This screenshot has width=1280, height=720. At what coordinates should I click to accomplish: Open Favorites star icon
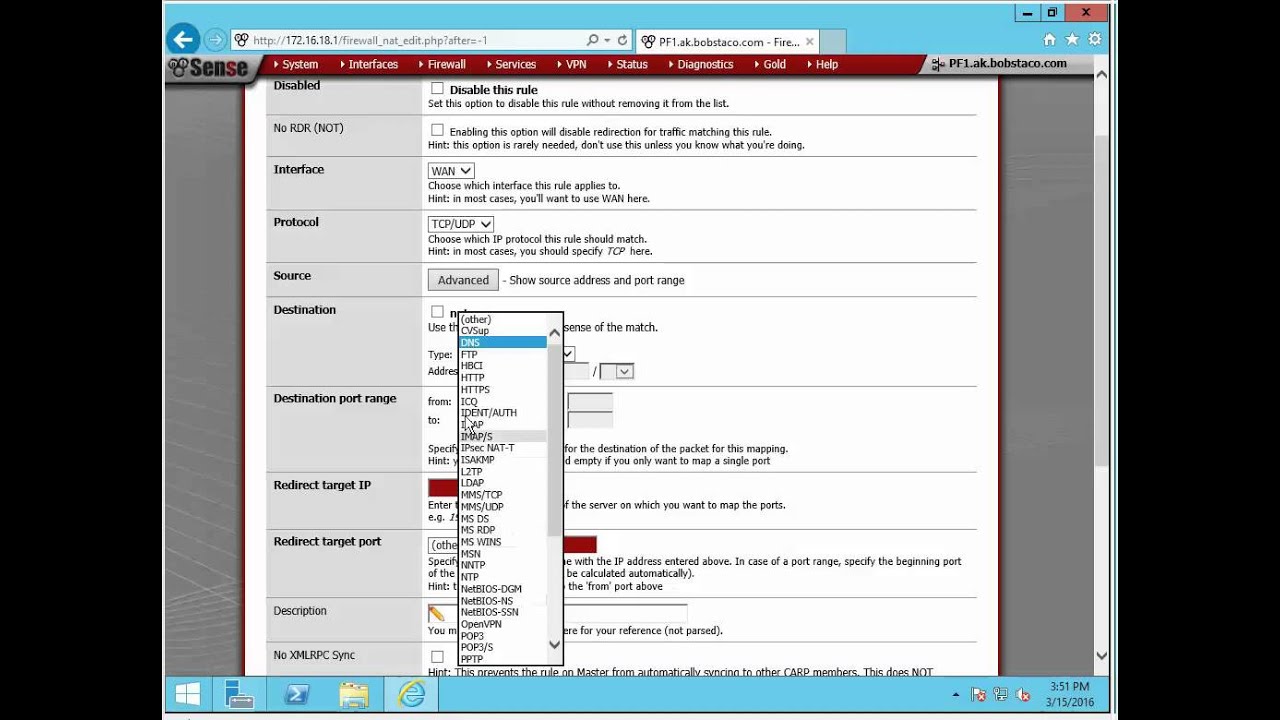1072,40
